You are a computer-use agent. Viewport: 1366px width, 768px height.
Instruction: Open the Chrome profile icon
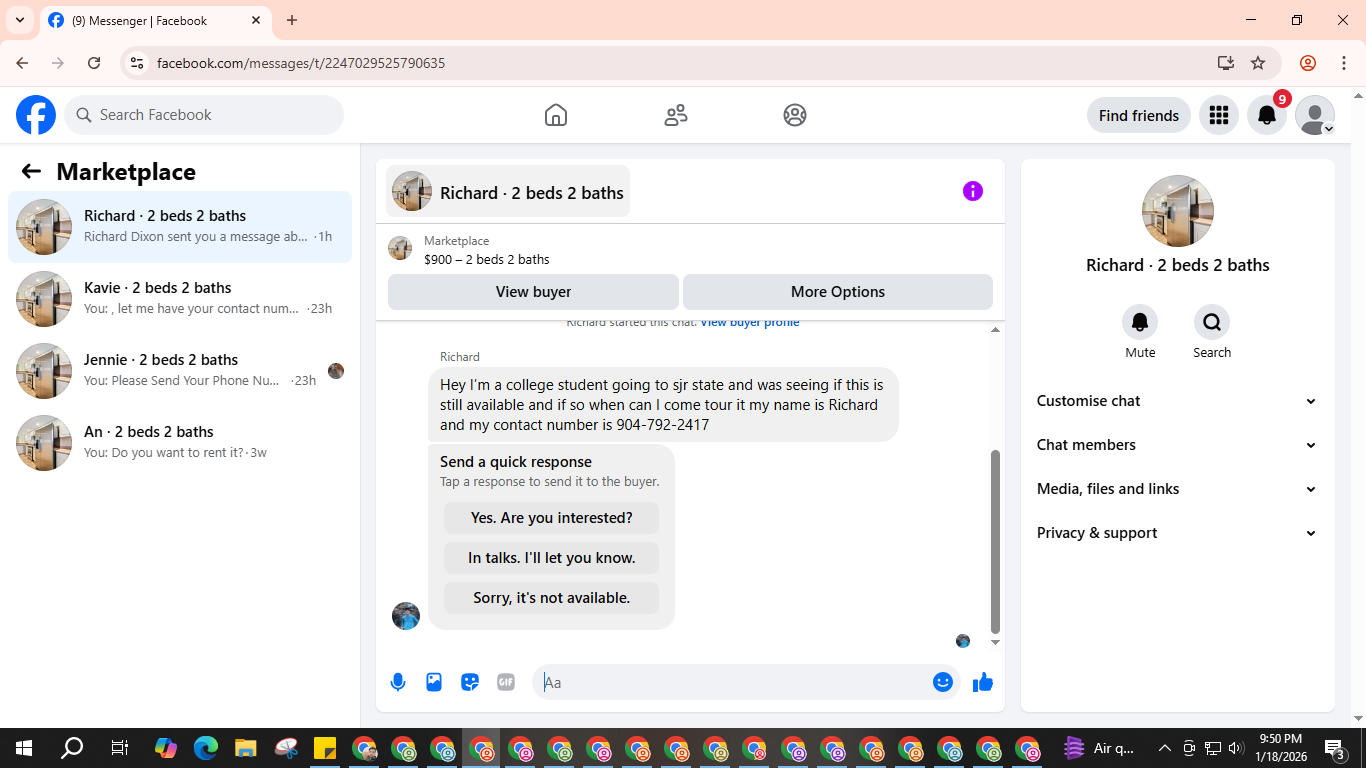pos(1308,63)
